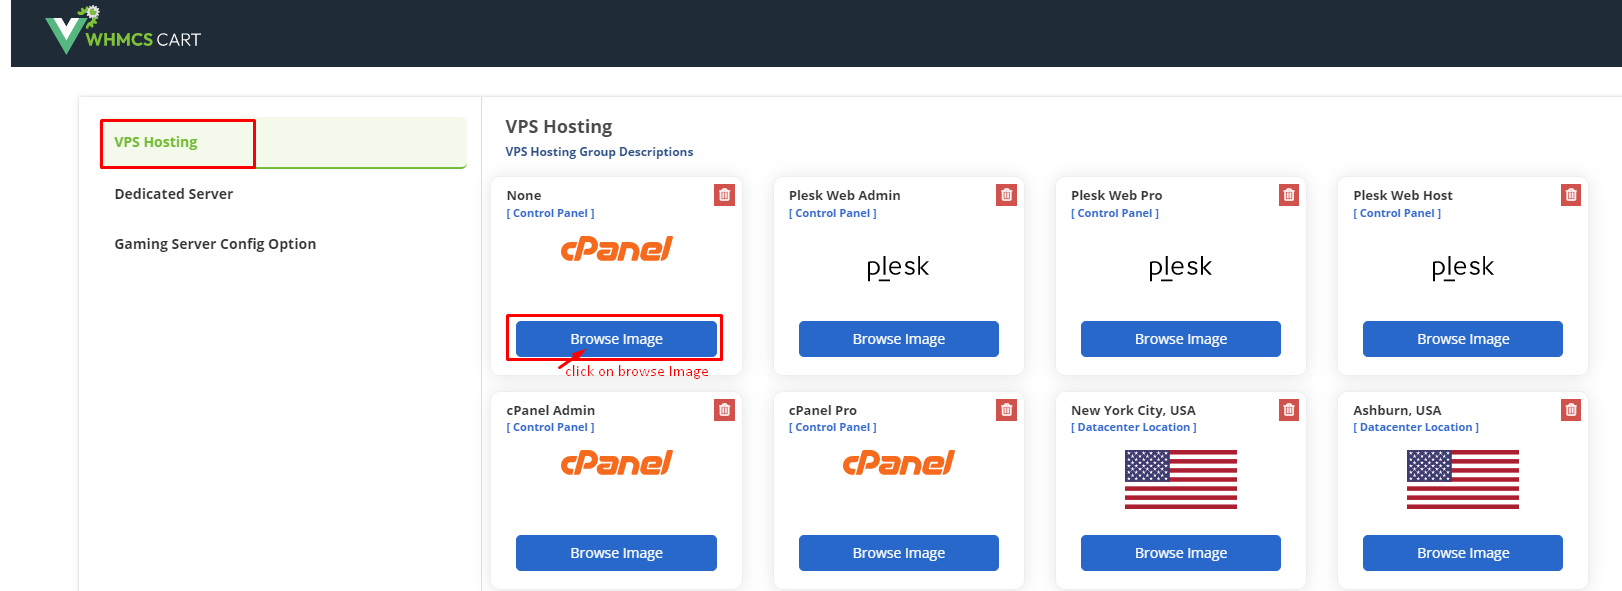Open the VPS Hosting tab
This screenshot has height=591, width=1622.
[x=156, y=142]
